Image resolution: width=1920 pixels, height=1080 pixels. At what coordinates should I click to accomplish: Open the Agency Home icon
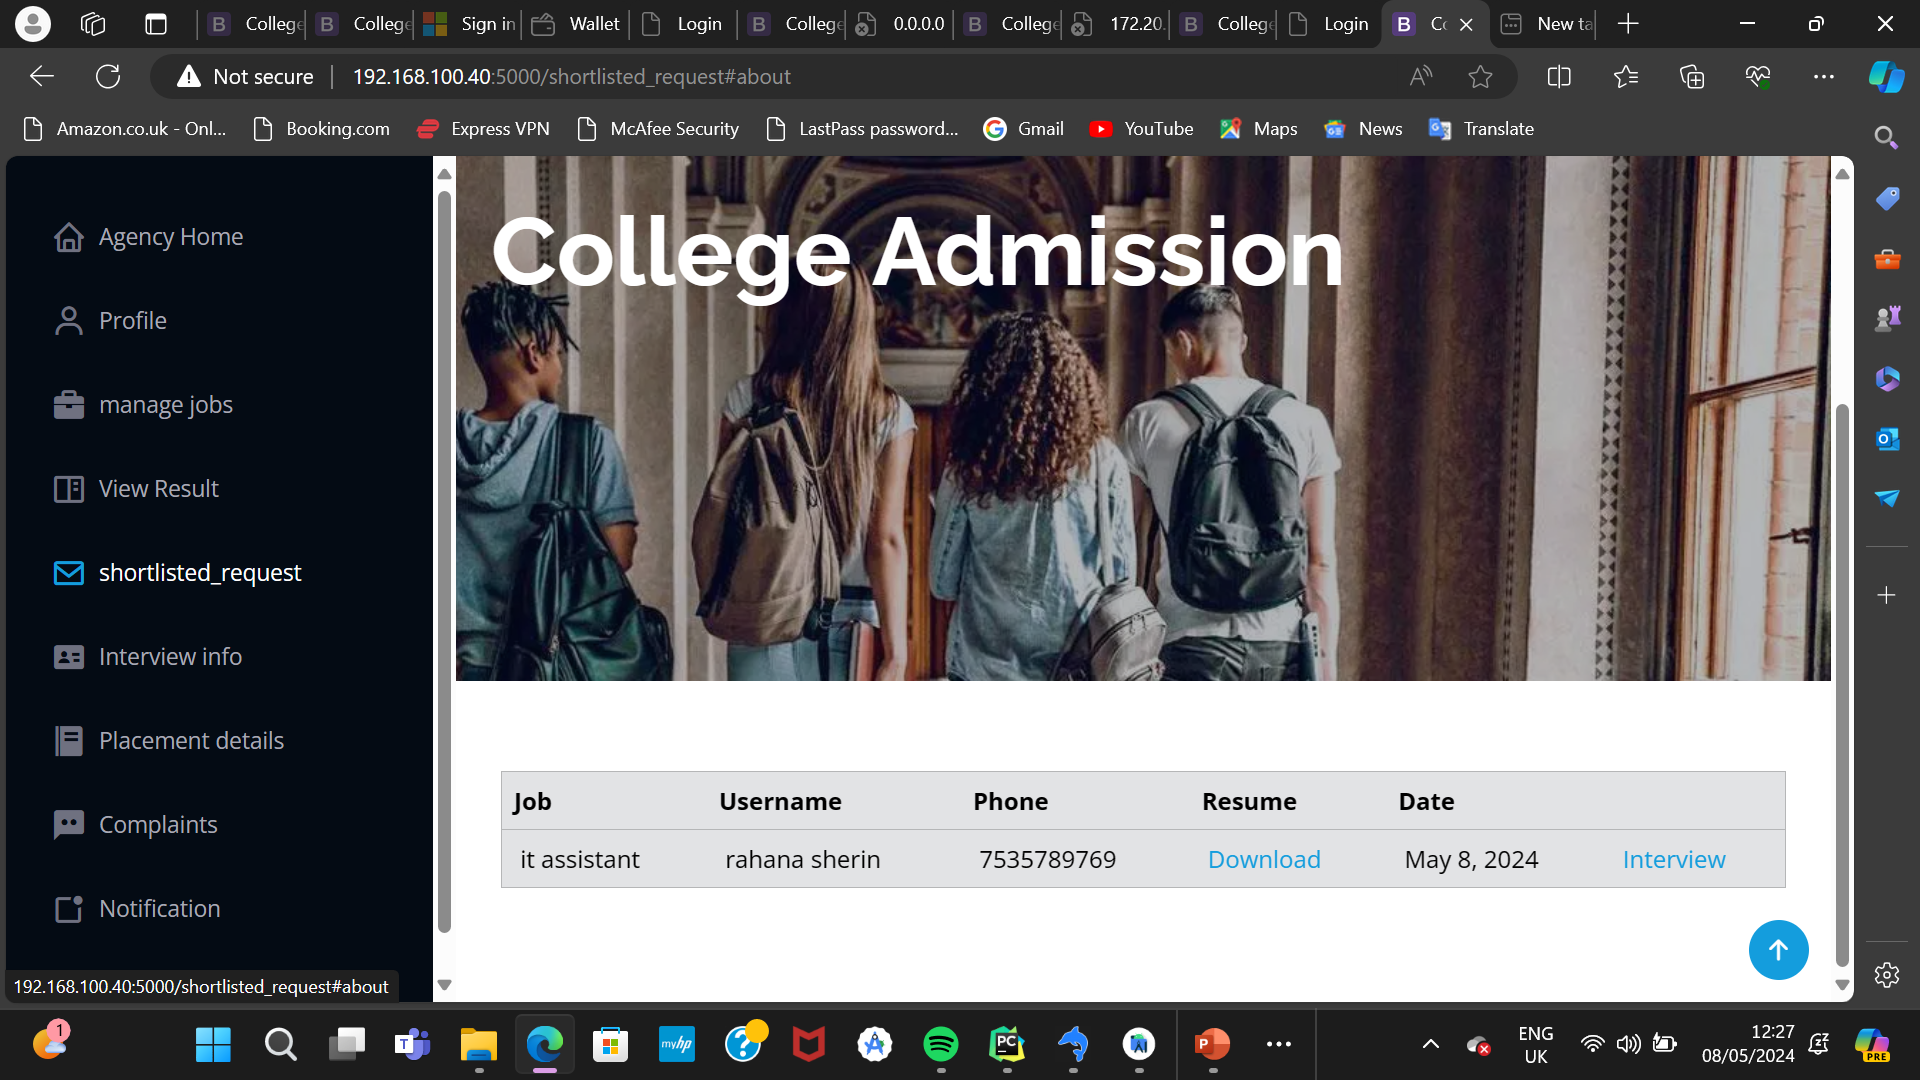point(68,236)
